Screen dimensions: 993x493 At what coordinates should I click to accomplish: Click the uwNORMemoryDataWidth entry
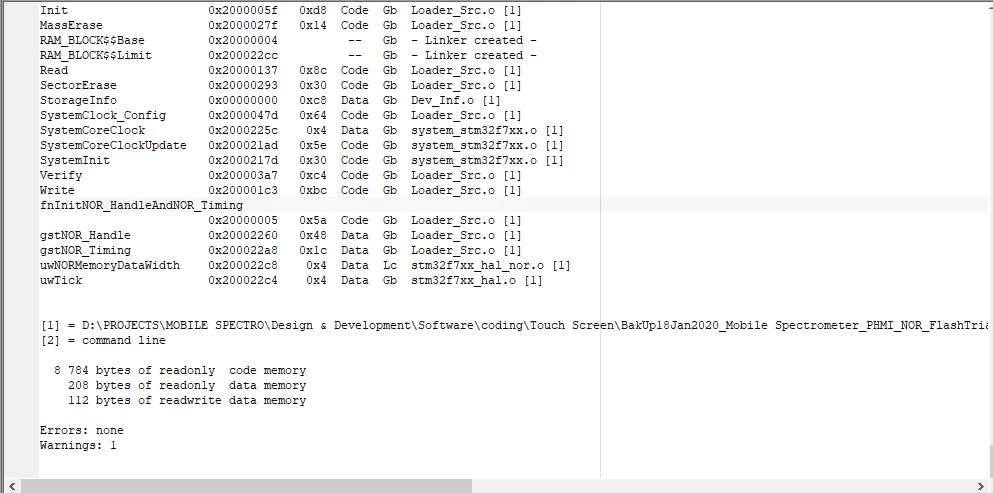pyautogui.click(x=110, y=266)
